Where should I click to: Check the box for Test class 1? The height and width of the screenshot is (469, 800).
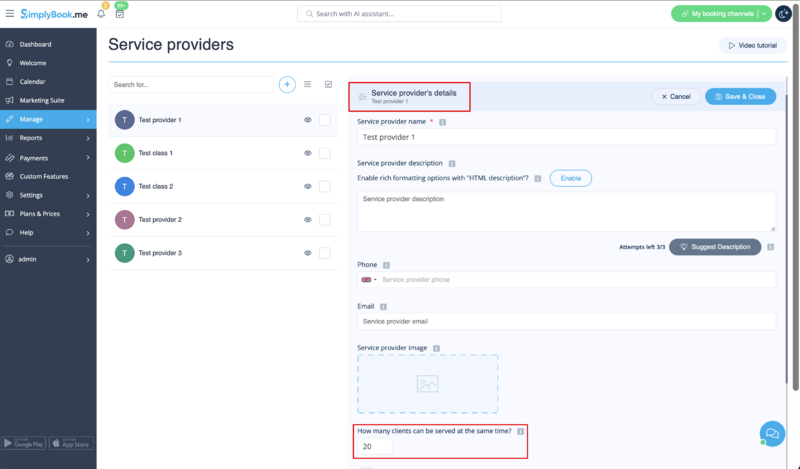324,153
